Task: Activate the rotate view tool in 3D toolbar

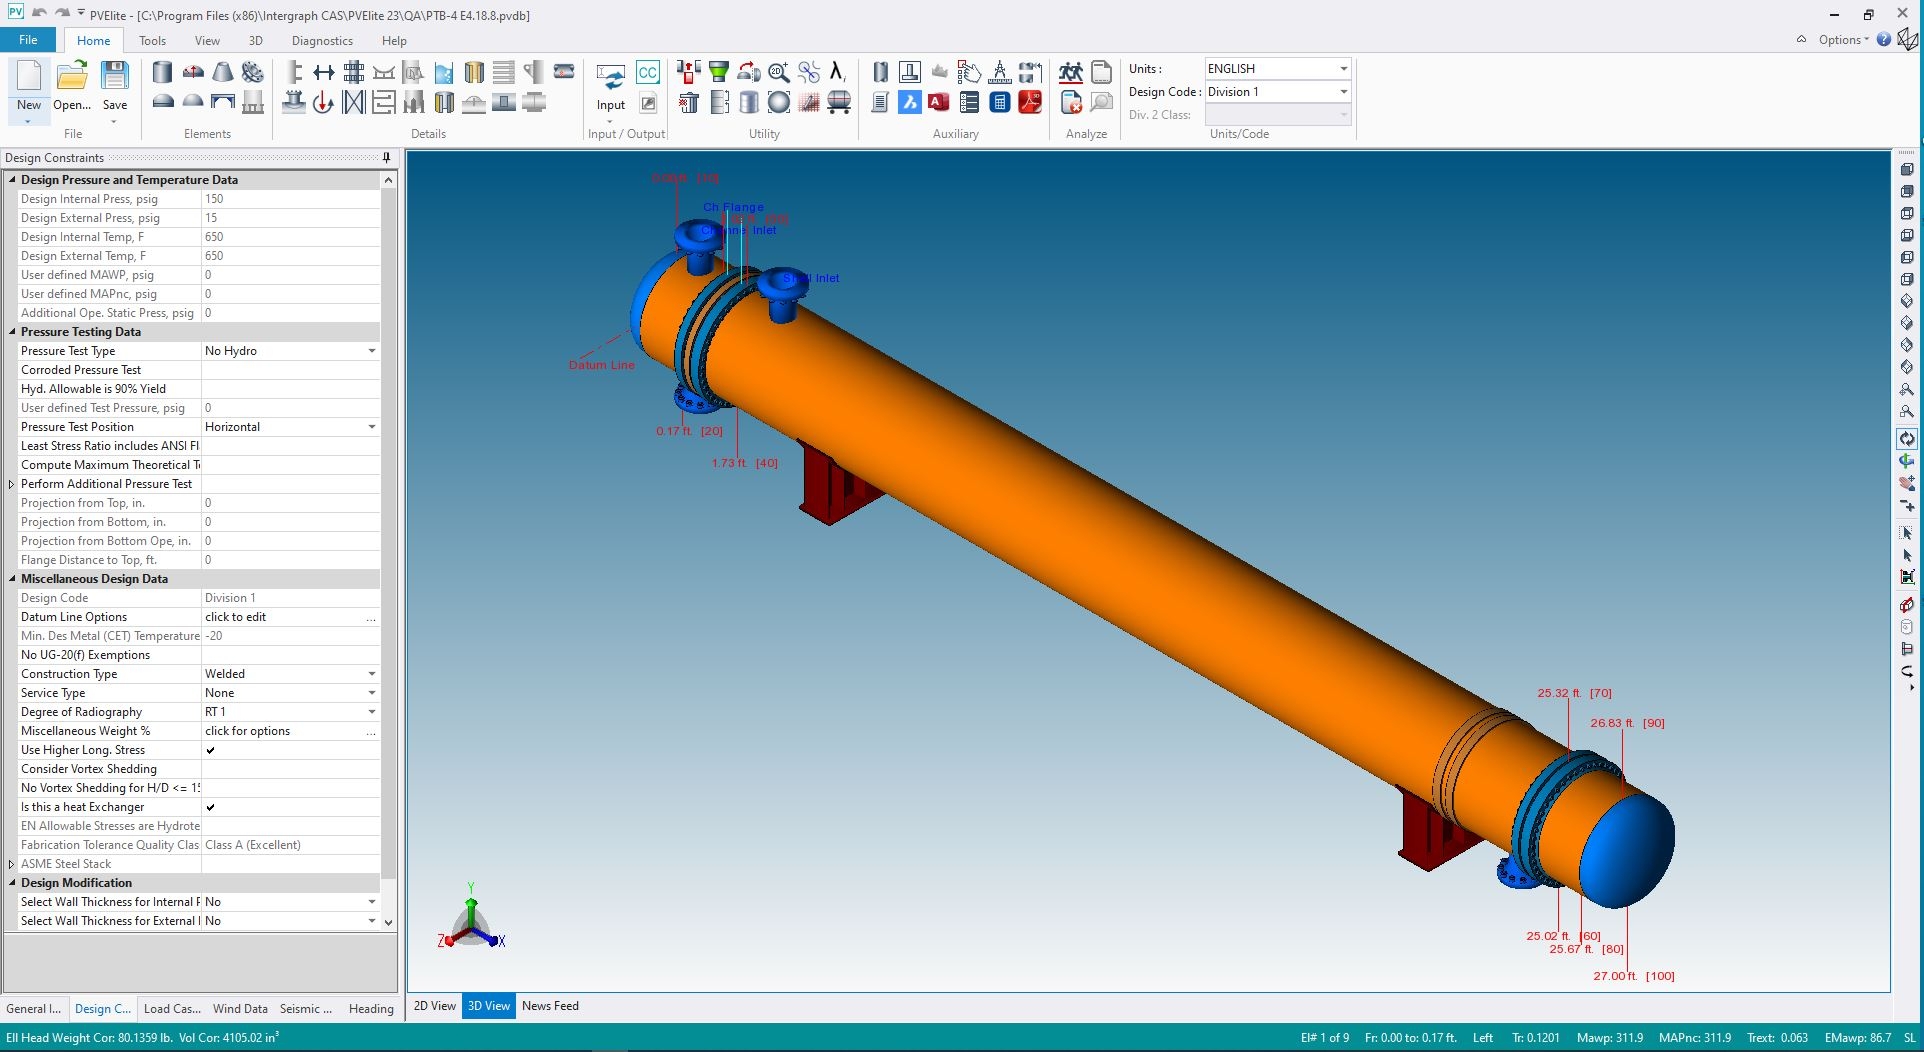Action: coord(1907,439)
